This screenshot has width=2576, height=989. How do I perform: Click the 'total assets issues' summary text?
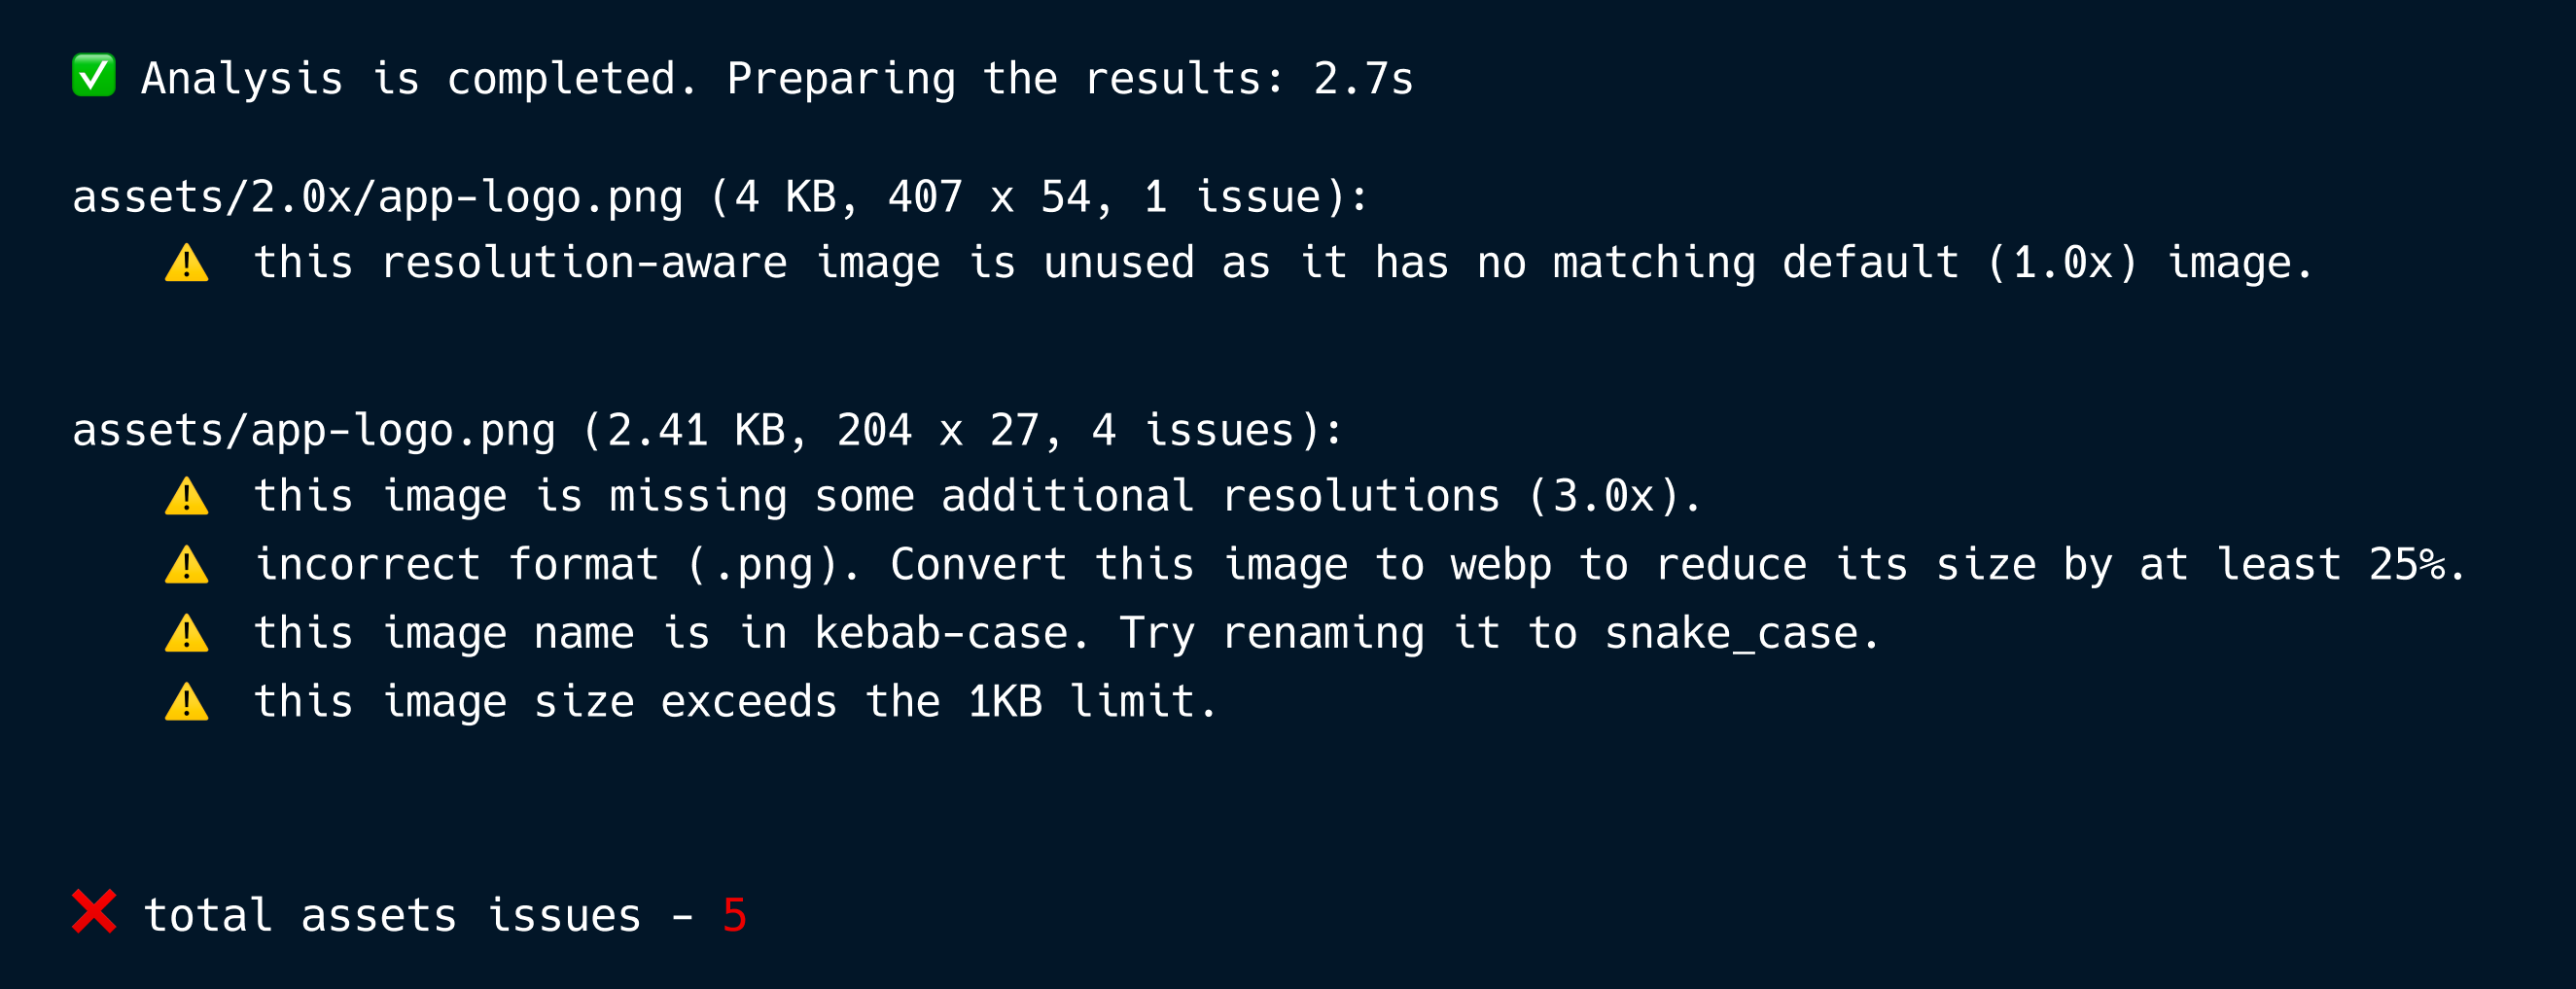(393, 916)
